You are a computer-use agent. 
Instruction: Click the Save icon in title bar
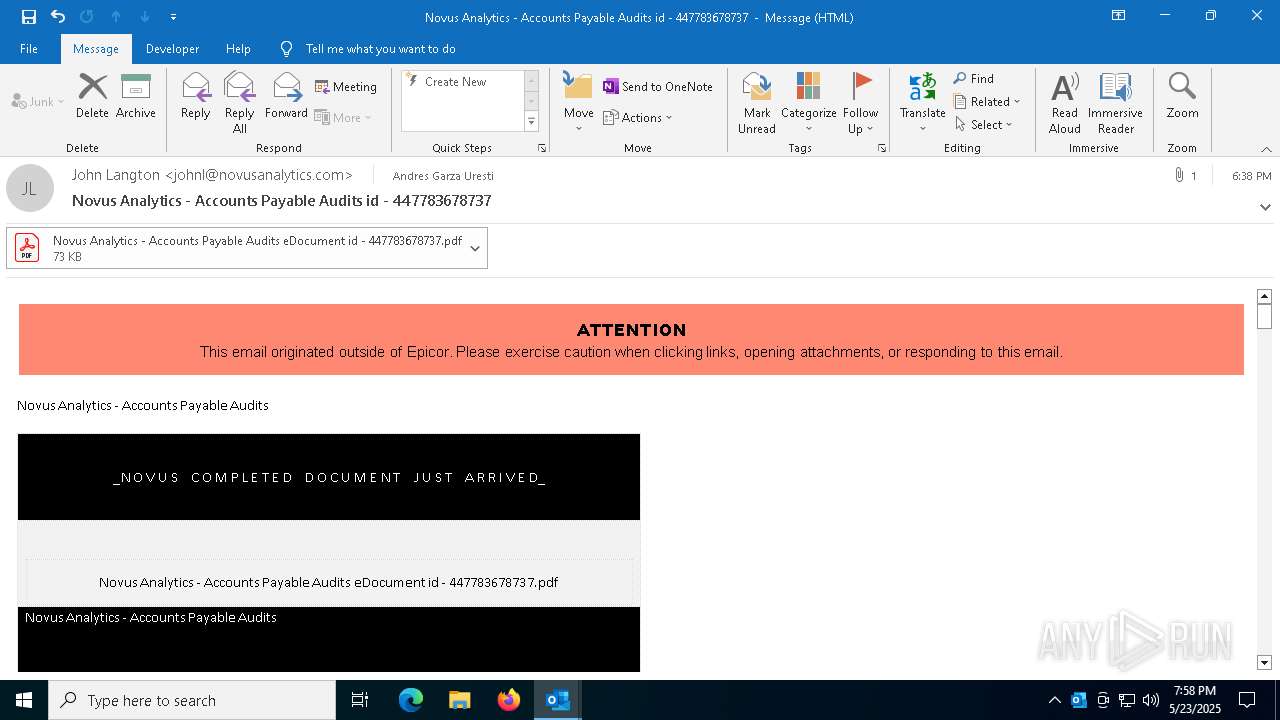pyautogui.click(x=28, y=17)
